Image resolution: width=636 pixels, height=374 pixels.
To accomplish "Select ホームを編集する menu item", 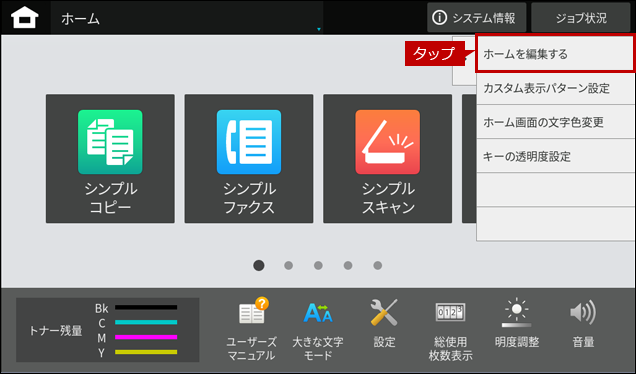I will point(555,54).
